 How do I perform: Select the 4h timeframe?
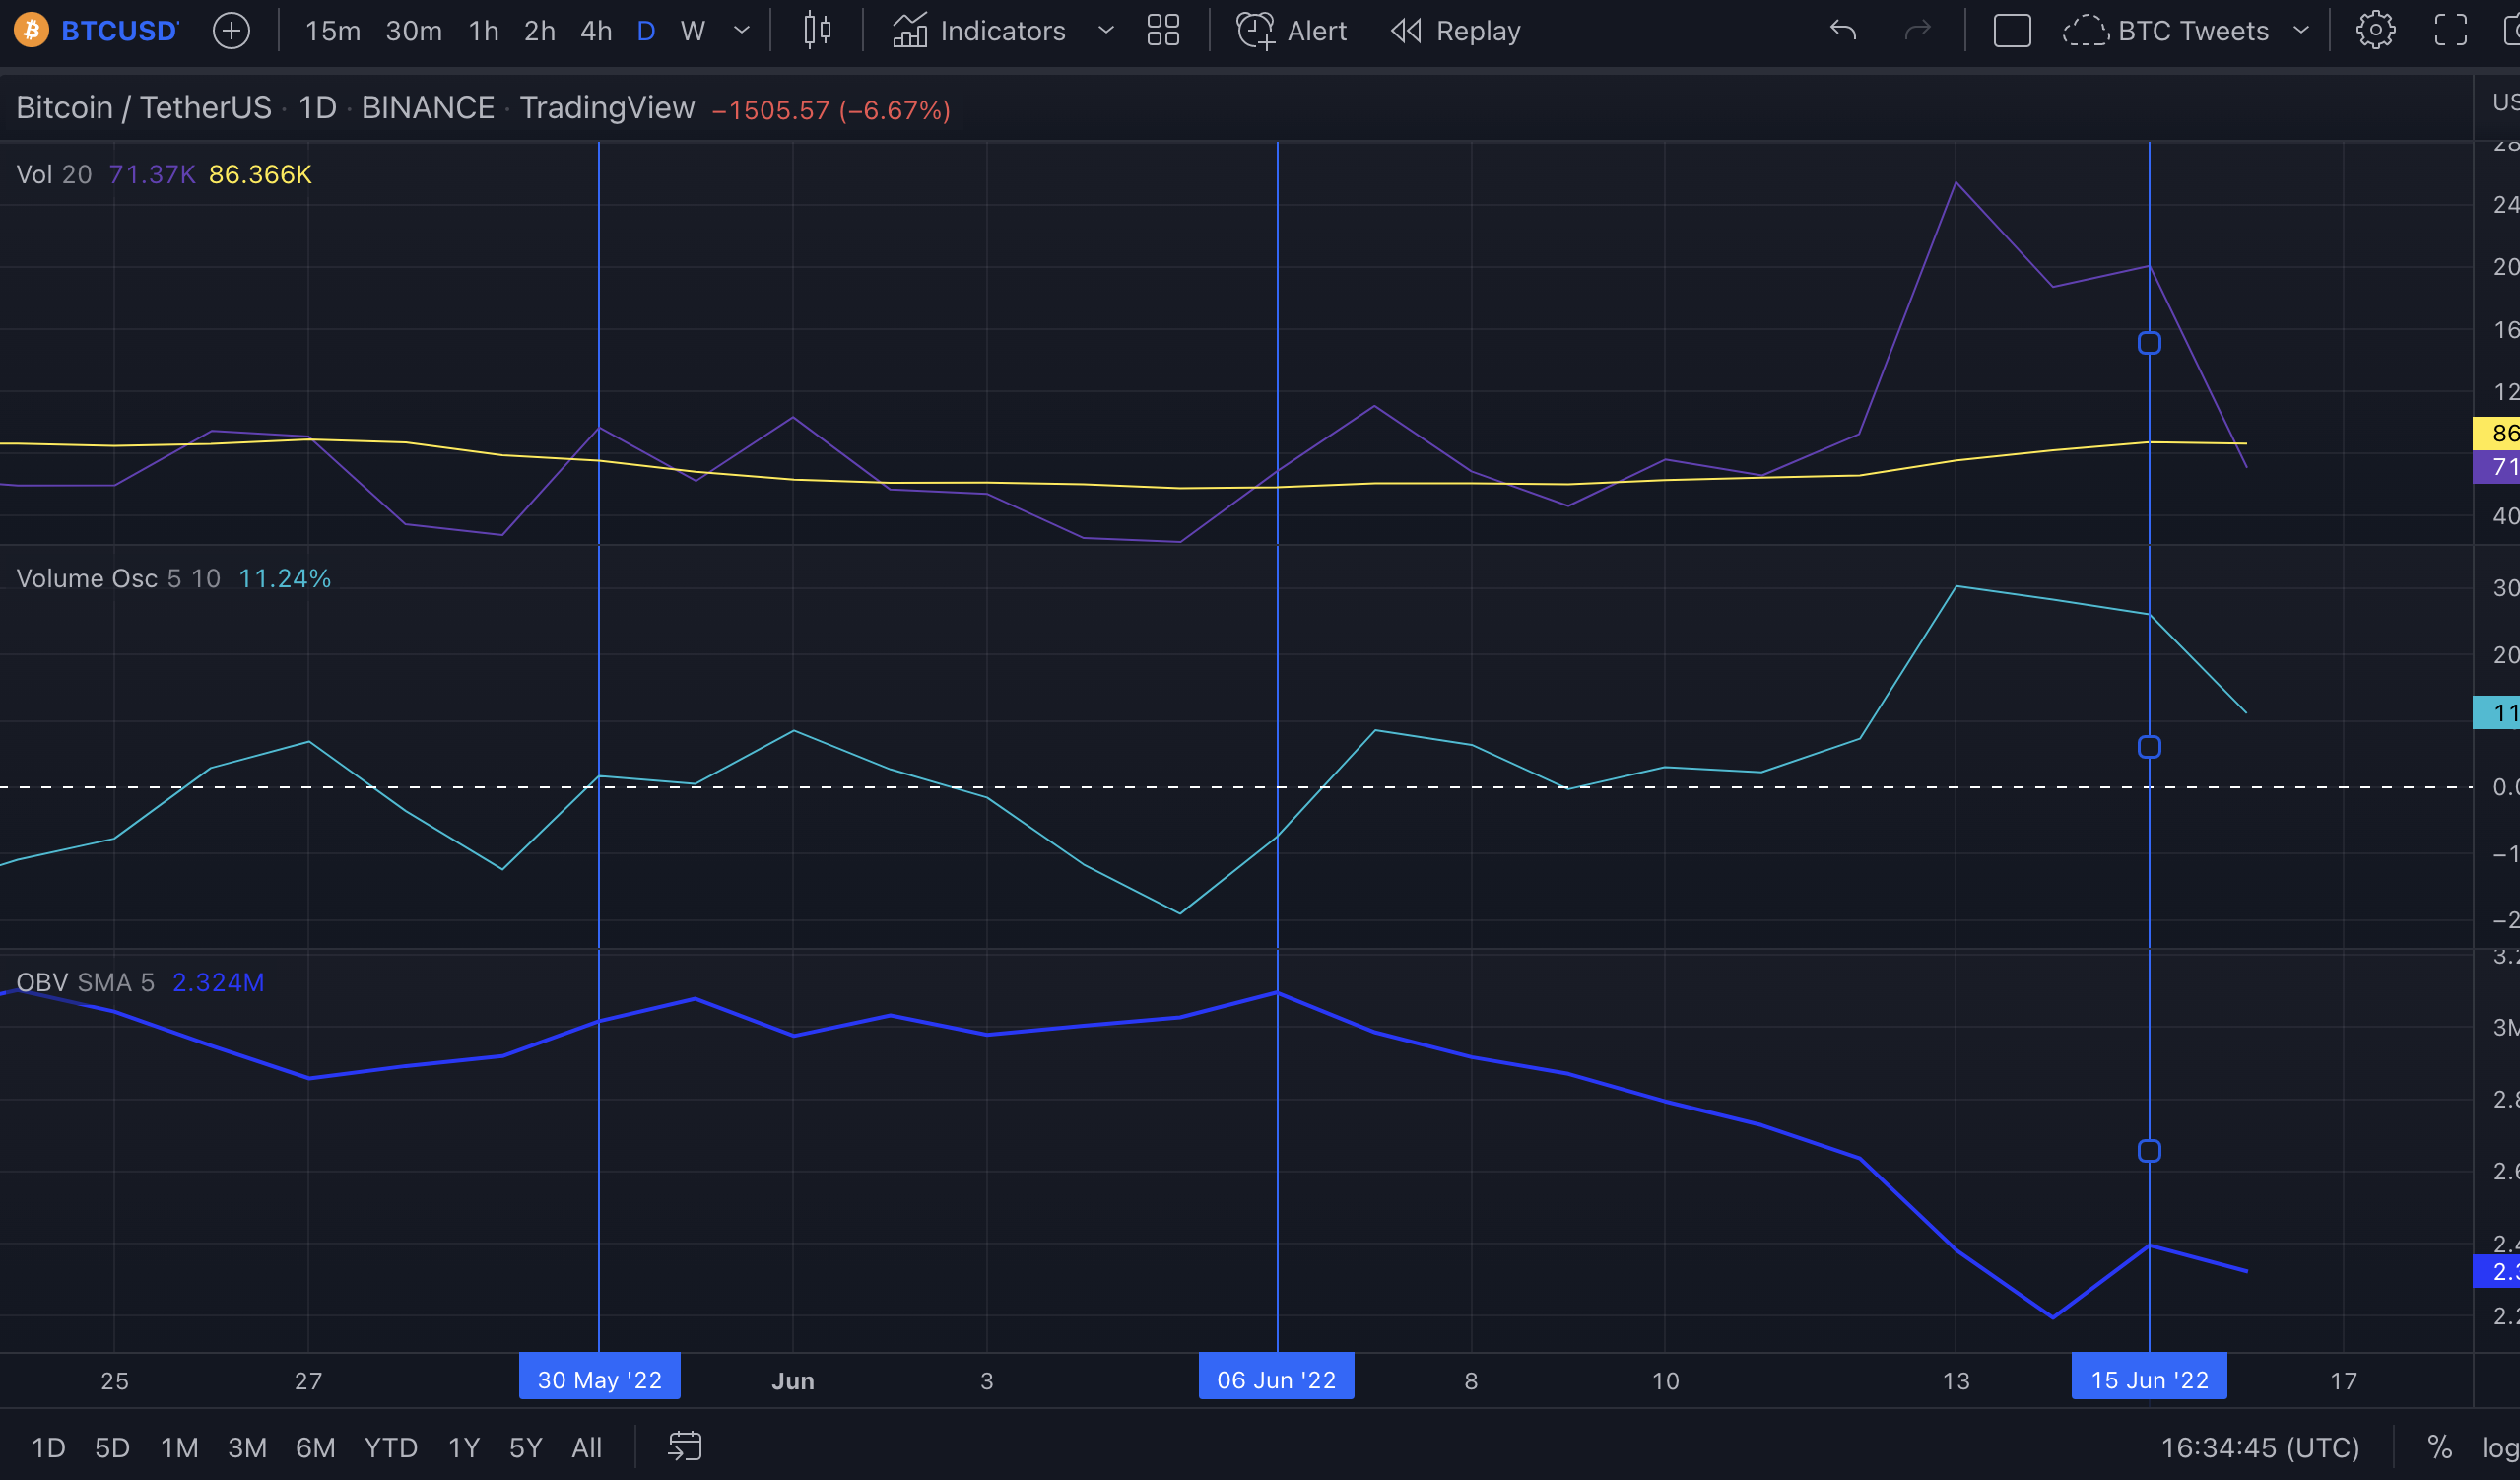tap(596, 31)
